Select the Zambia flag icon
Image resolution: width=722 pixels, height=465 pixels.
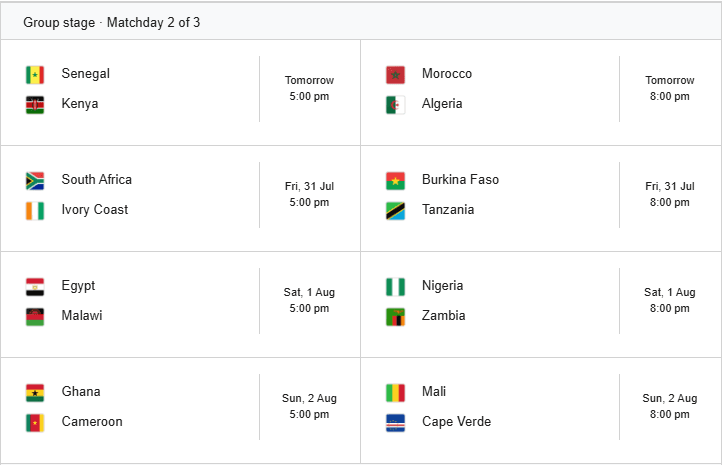pos(396,317)
